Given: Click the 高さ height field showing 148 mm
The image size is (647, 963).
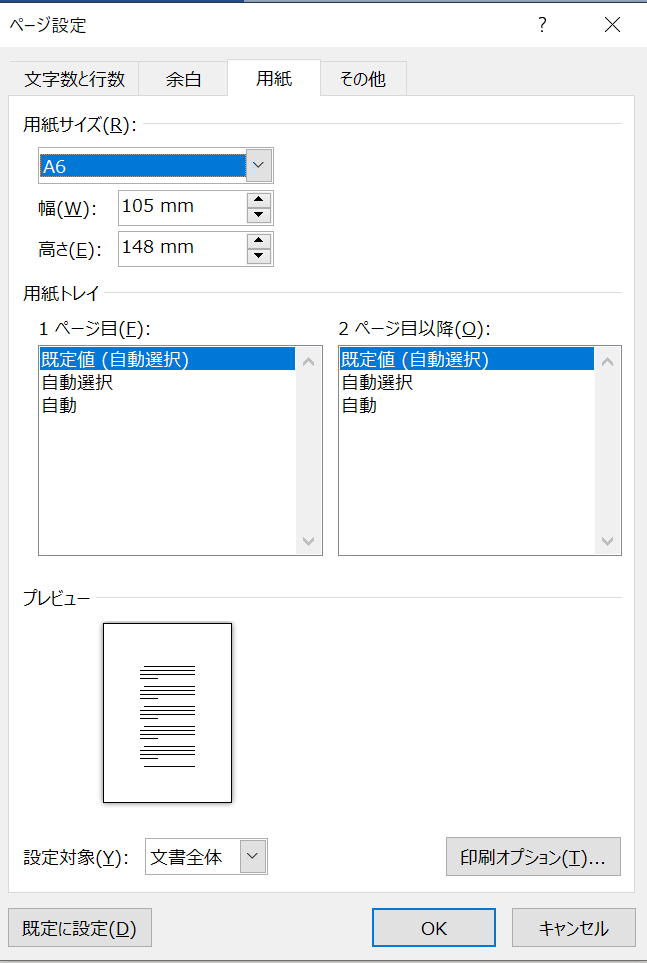Looking at the screenshot, I should [182, 249].
